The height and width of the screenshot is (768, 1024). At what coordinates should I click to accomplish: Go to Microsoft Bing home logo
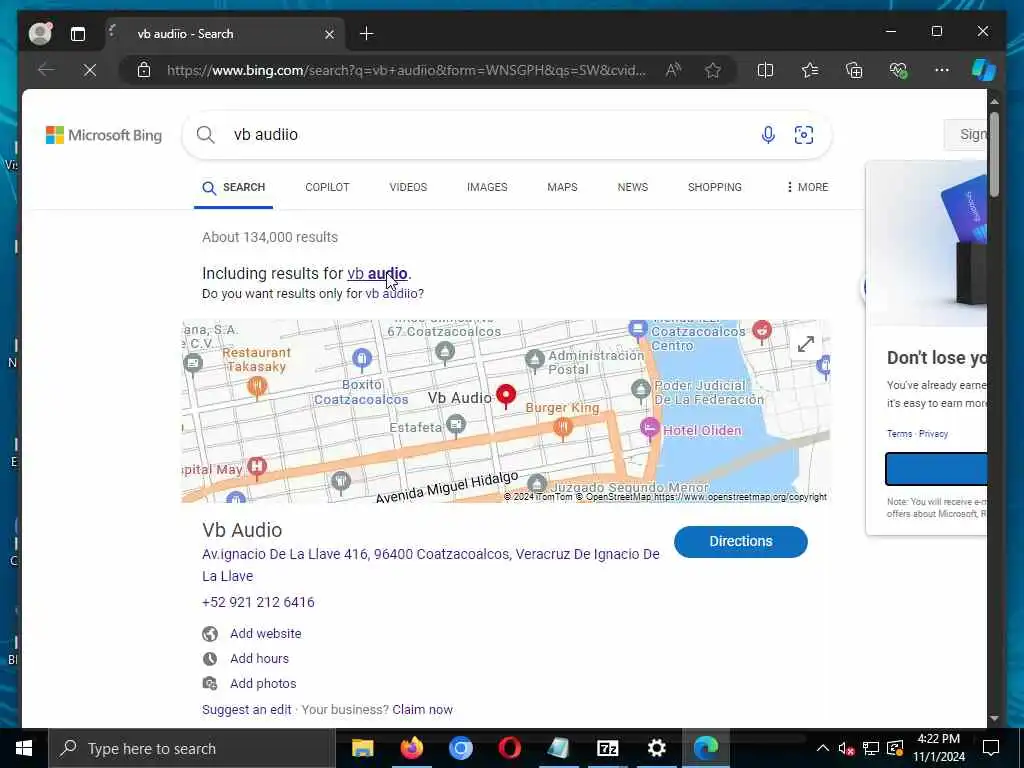click(104, 135)
